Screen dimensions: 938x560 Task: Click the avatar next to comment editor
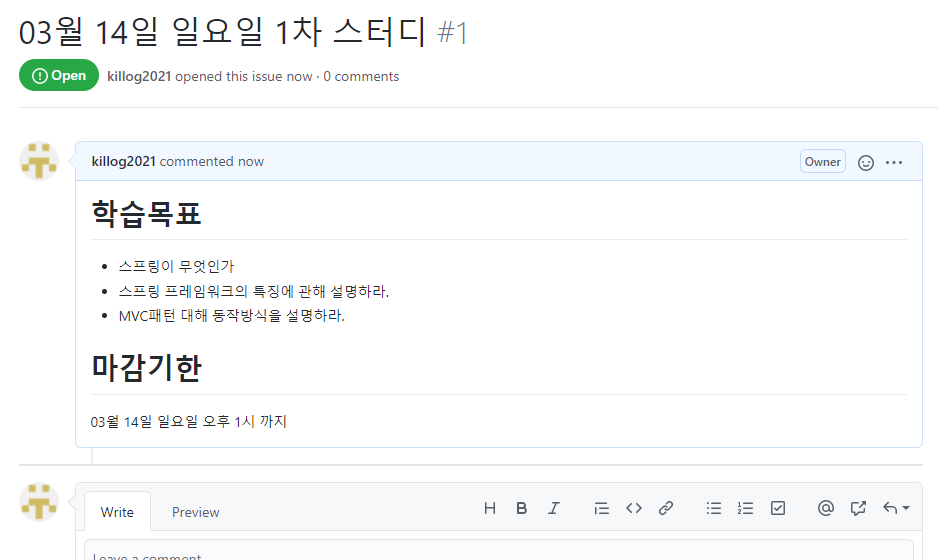(x=39, y=502)
